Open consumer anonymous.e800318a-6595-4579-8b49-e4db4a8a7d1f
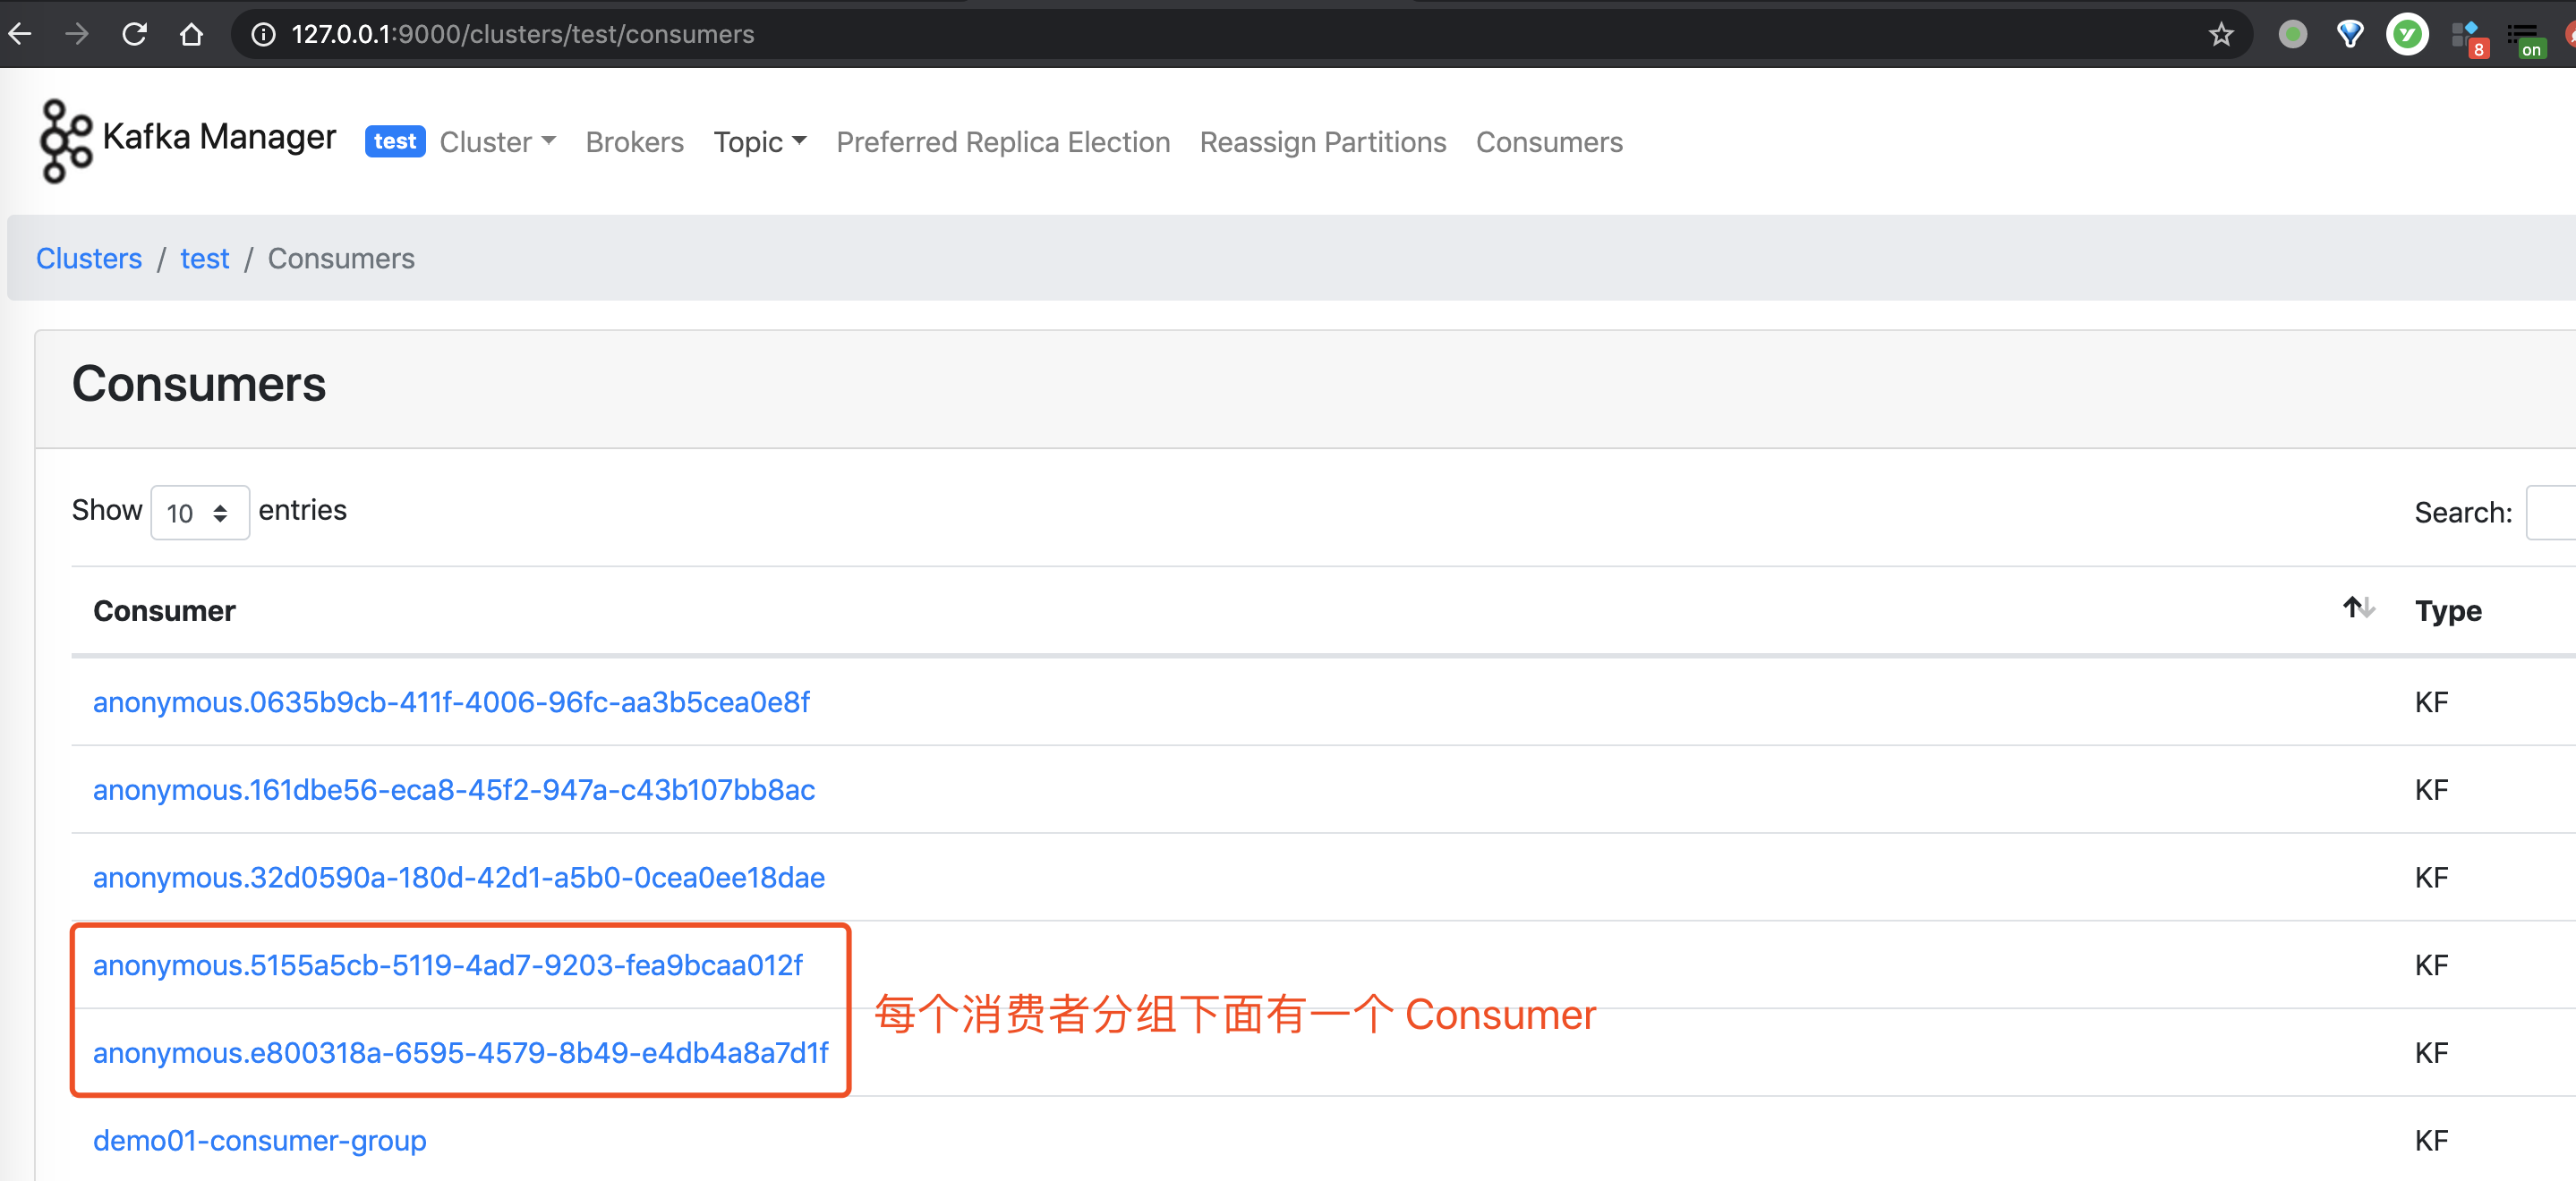The width and height of the screenshot is (2576, 1181). click(460, 1053)
